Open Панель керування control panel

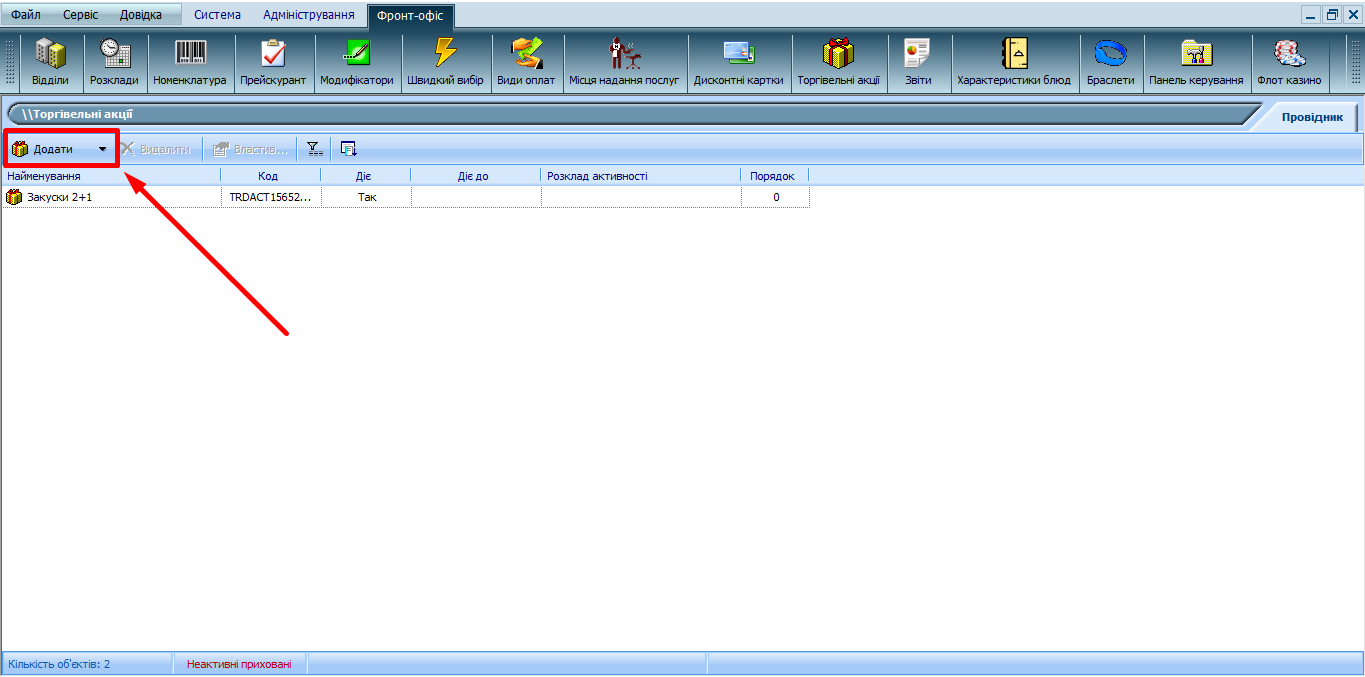click(1196, 62)
